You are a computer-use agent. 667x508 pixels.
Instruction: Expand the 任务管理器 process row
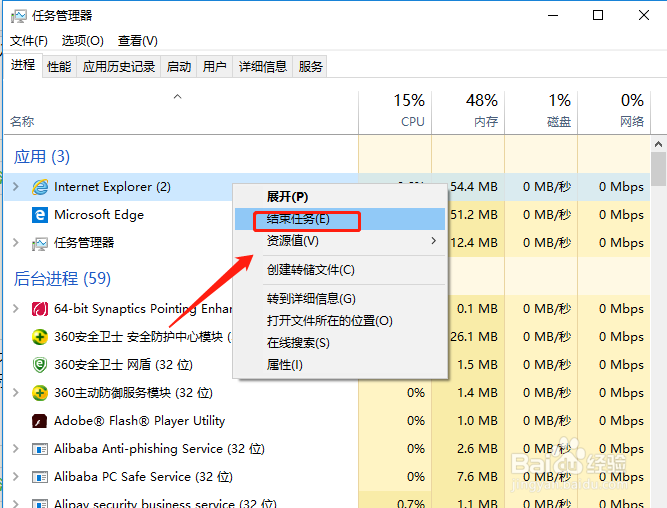pyautogui.click(x=16, y=243)
